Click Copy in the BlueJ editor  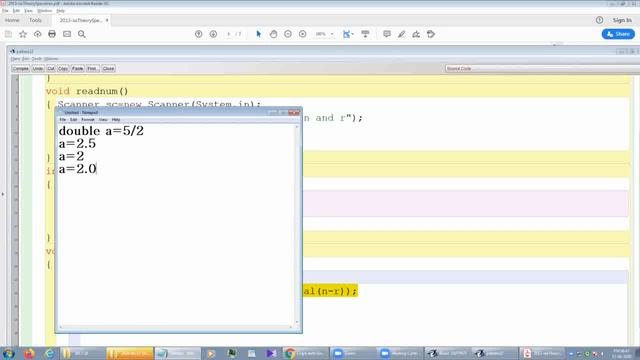[x=63, y=69]
